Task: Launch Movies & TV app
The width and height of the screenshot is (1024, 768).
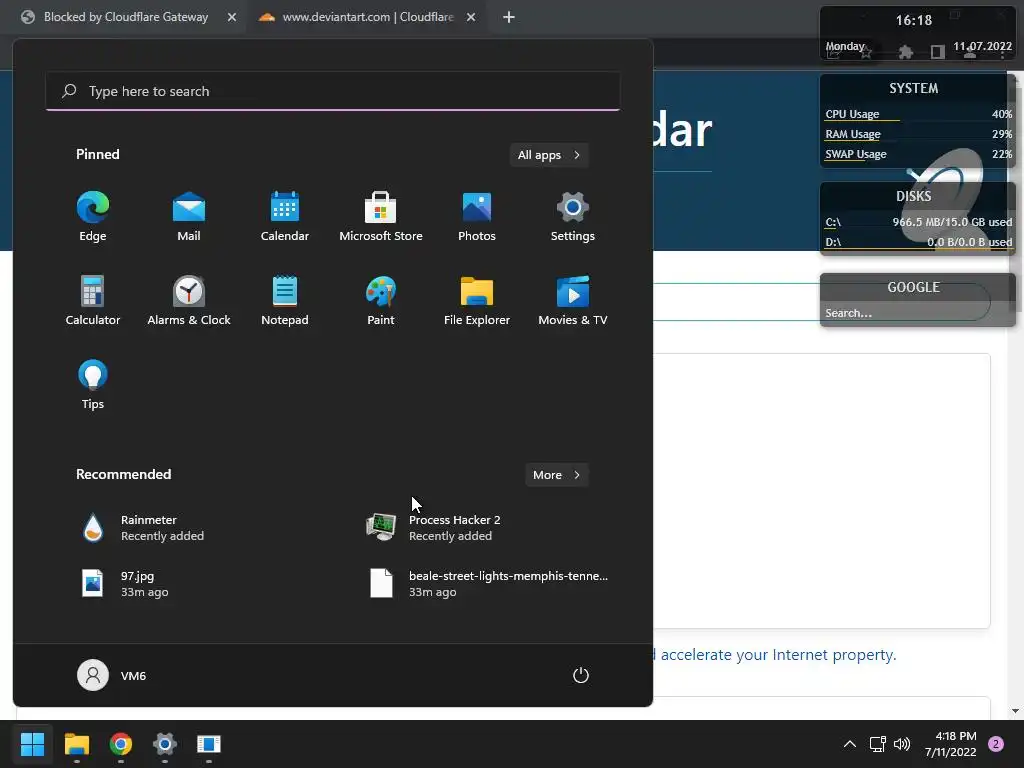Action: [573, 300]
